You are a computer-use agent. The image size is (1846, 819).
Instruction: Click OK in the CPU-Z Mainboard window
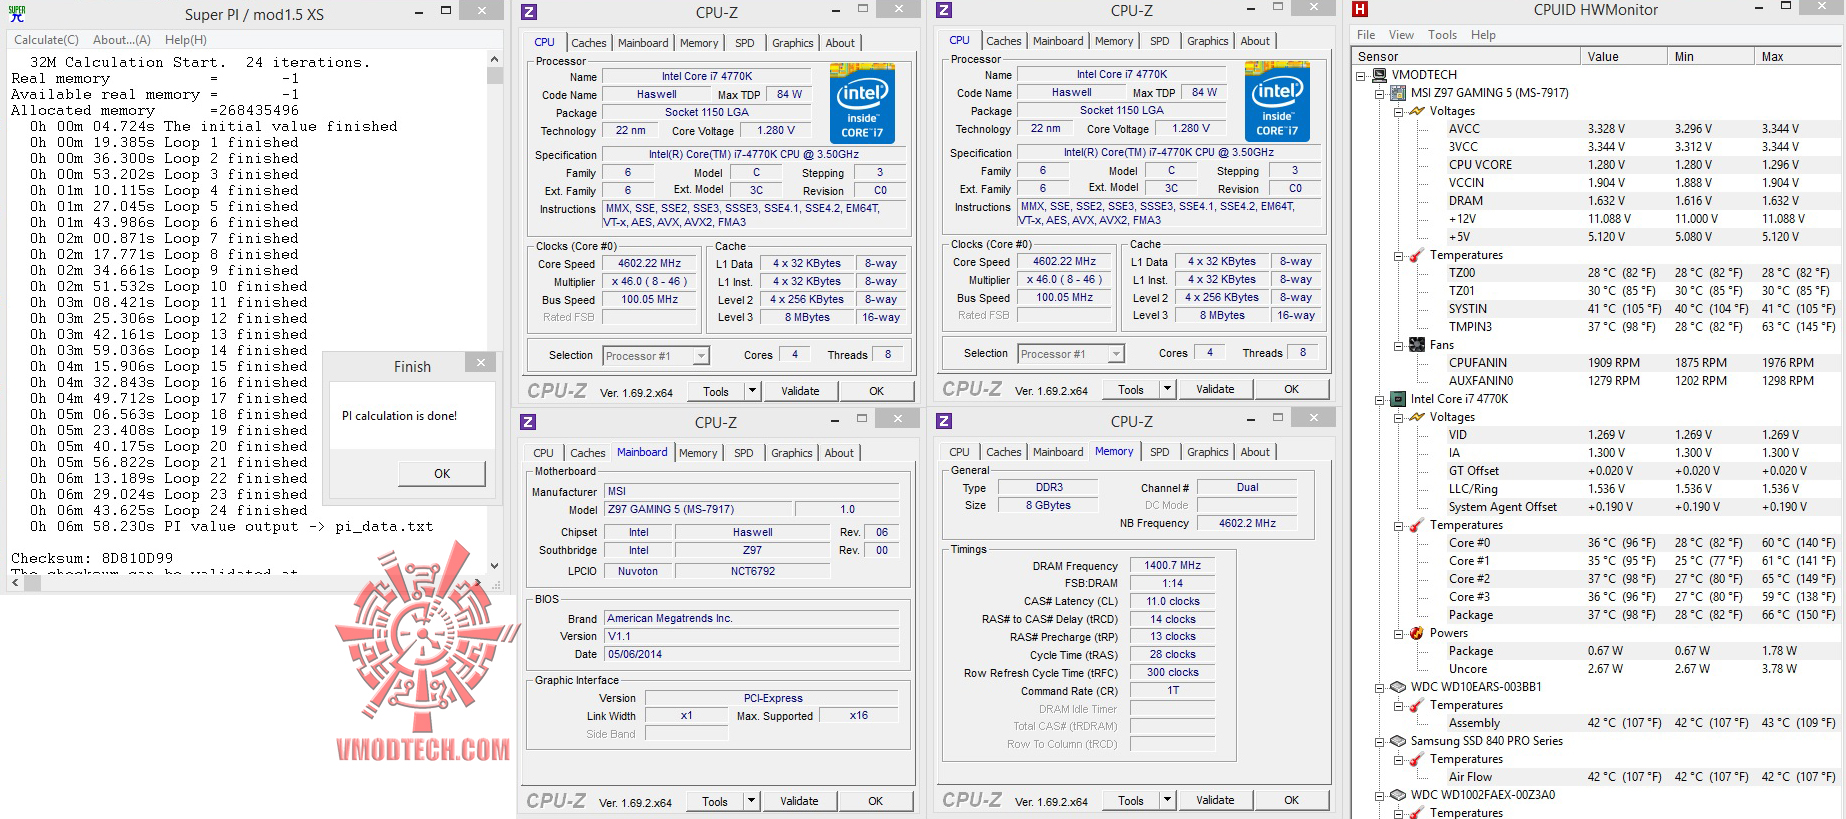(x=876, y=801)
